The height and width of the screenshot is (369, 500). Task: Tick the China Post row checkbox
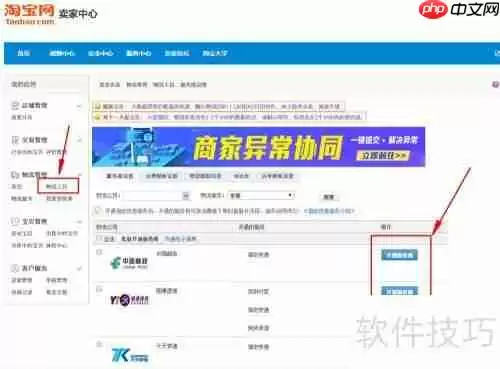click(x=99, y=252)
